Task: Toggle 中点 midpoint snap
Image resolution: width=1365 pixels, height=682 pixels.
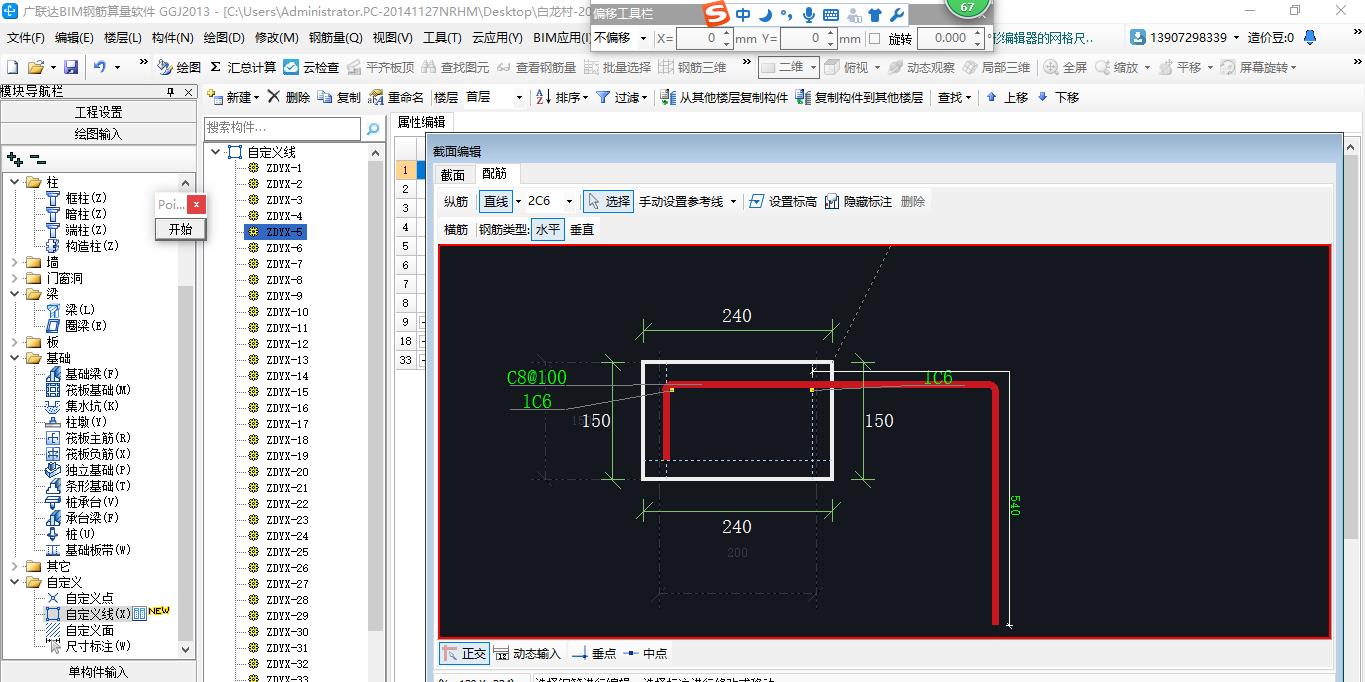Action: [645, 653]
